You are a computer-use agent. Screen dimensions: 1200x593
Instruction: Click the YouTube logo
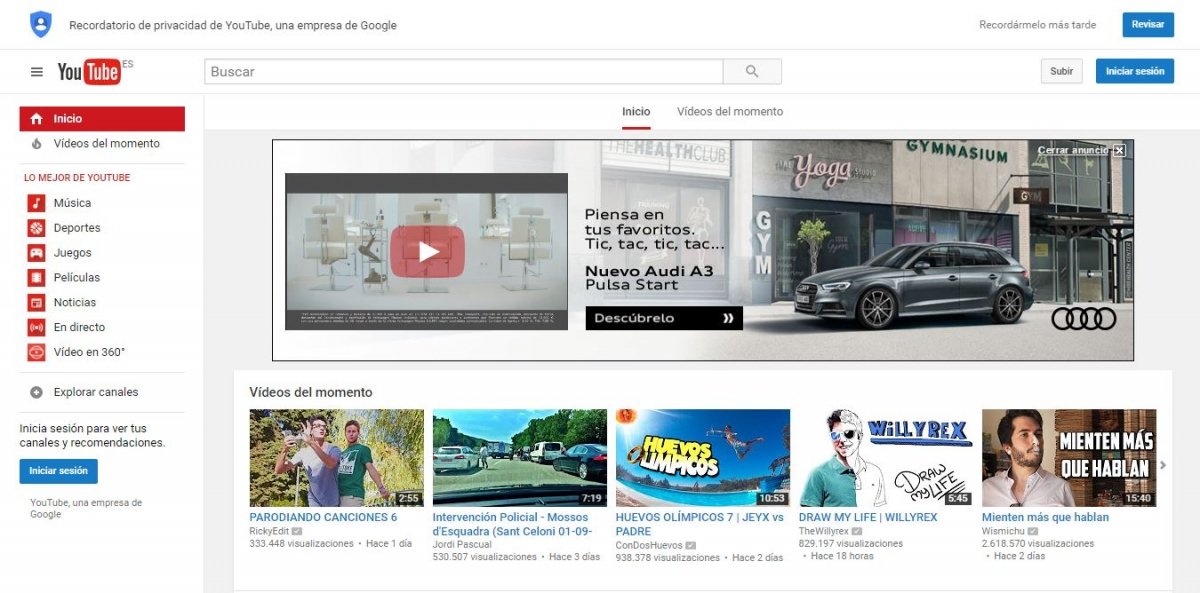[90, 71]
